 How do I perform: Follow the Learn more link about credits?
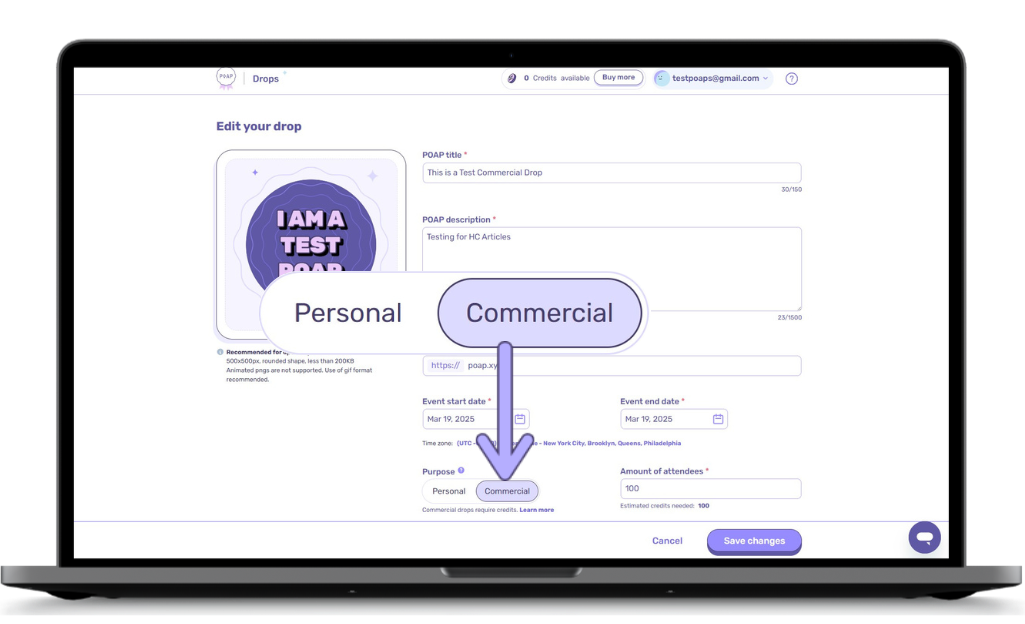click(x=536, y=510)
